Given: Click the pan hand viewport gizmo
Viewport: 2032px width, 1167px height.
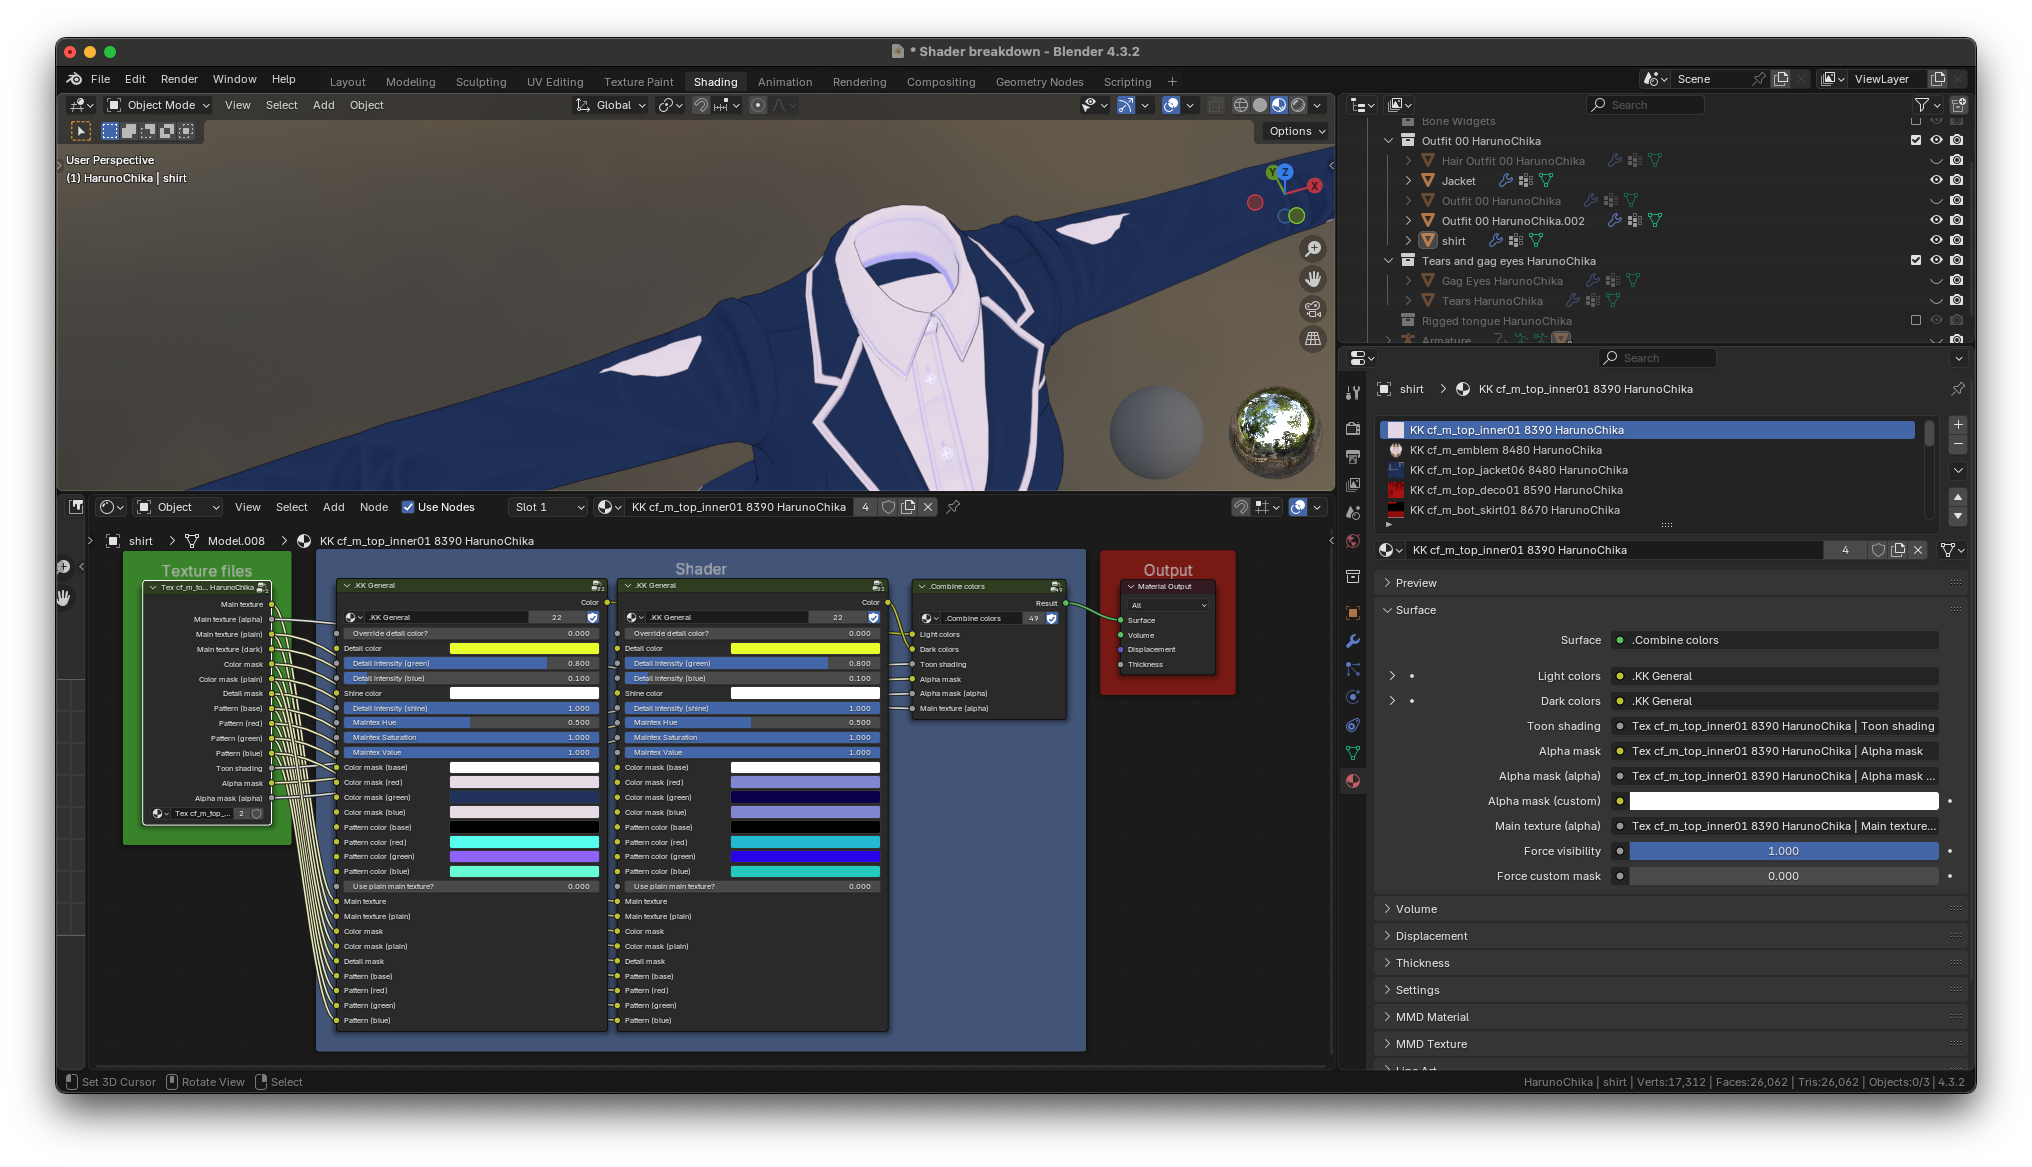Looking at the screenshot, I should coord(1313,279).
